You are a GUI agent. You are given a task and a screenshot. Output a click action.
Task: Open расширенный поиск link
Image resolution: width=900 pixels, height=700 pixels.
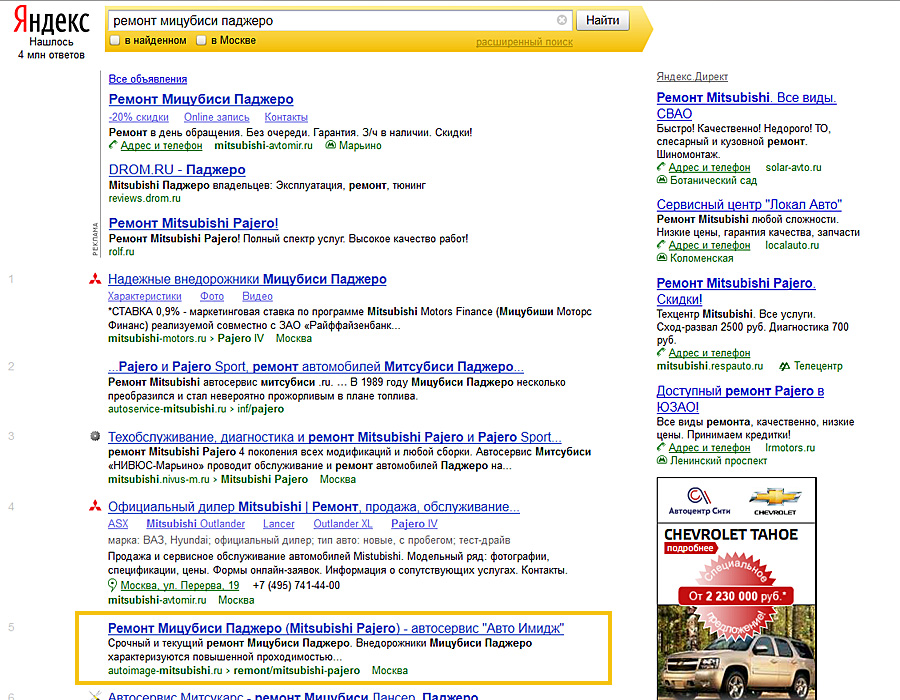(x=524, y=42)
